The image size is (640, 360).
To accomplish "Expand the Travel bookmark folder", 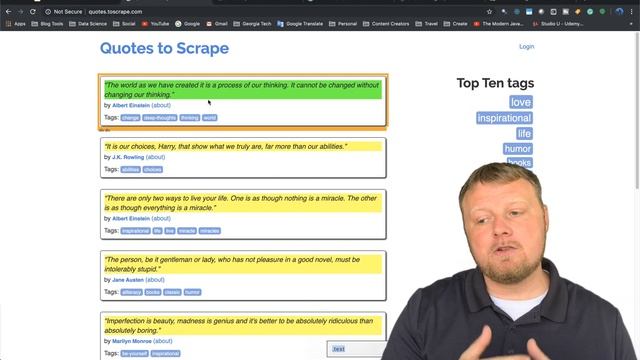I will tap(427, 24).
